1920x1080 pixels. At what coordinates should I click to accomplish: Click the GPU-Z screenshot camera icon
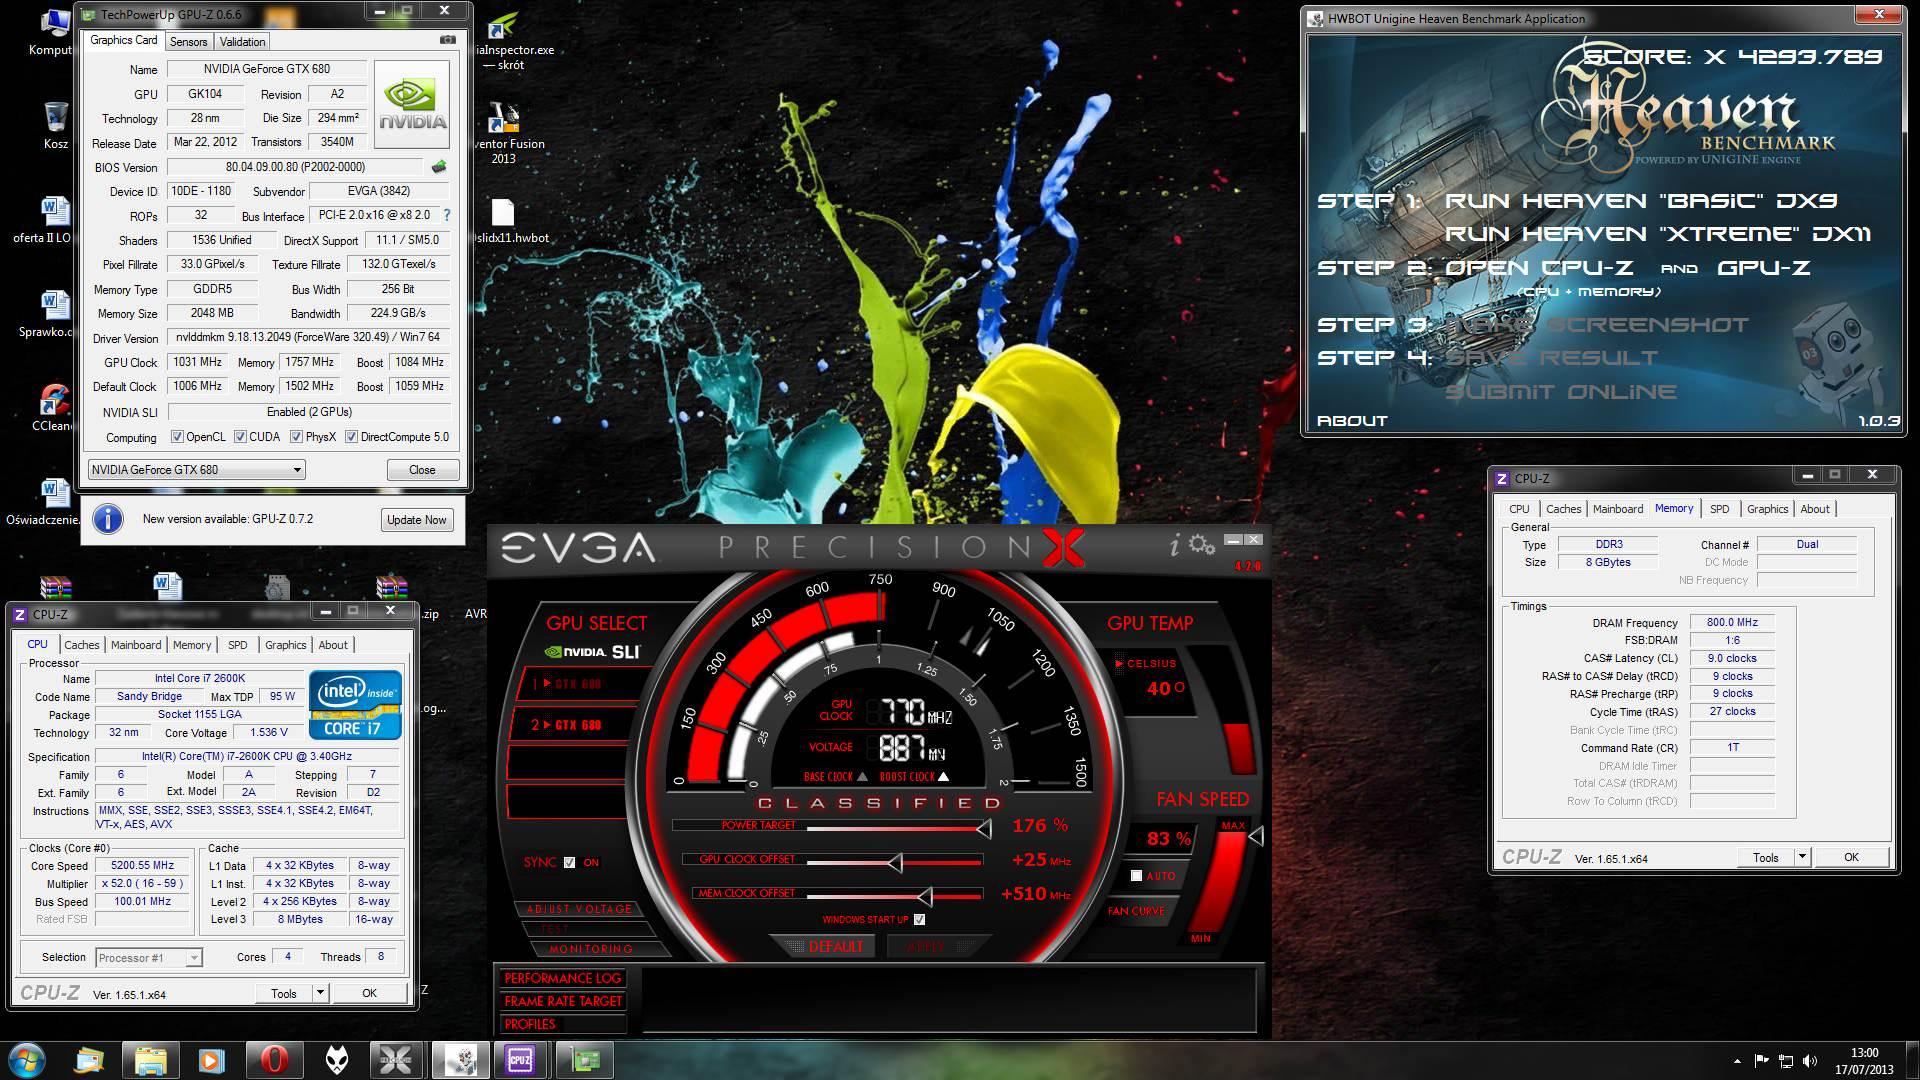pos(447,40)
